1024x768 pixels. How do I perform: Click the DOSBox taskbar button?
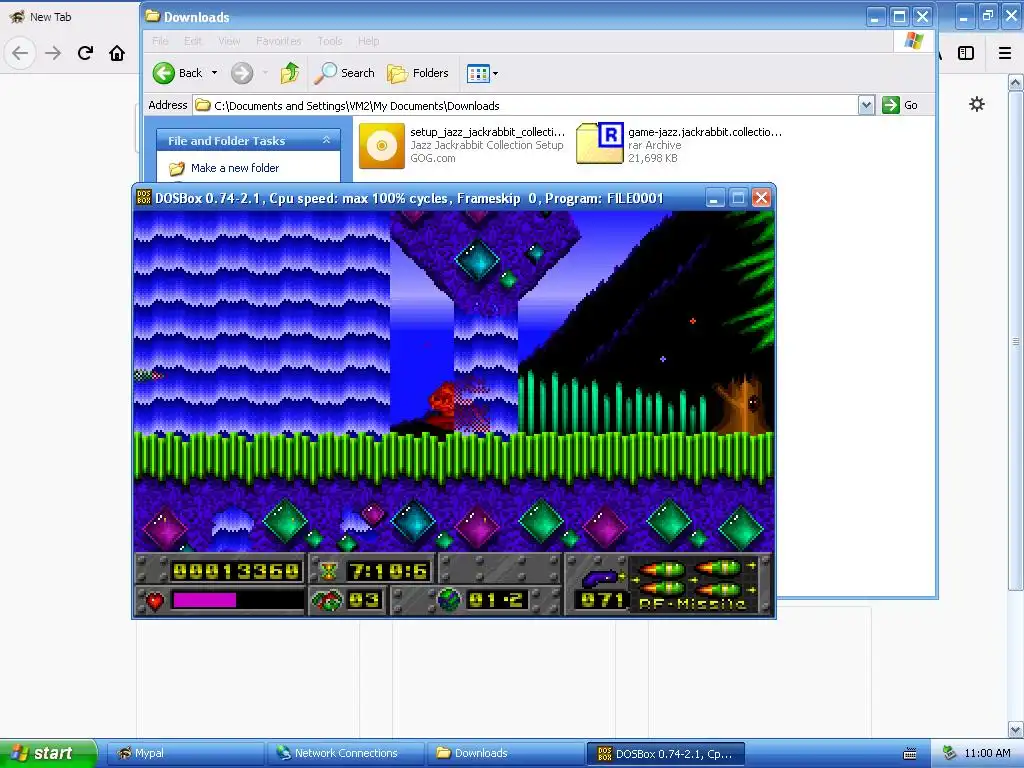(665, 754)
